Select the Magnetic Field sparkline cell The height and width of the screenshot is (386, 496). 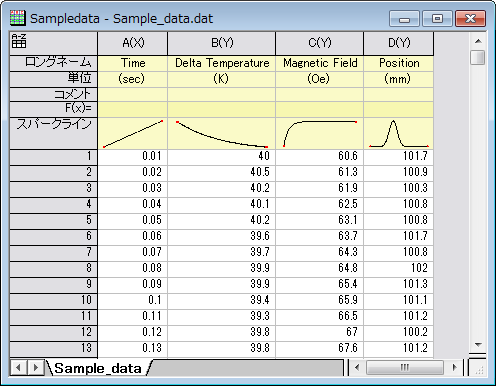point(320,133)
